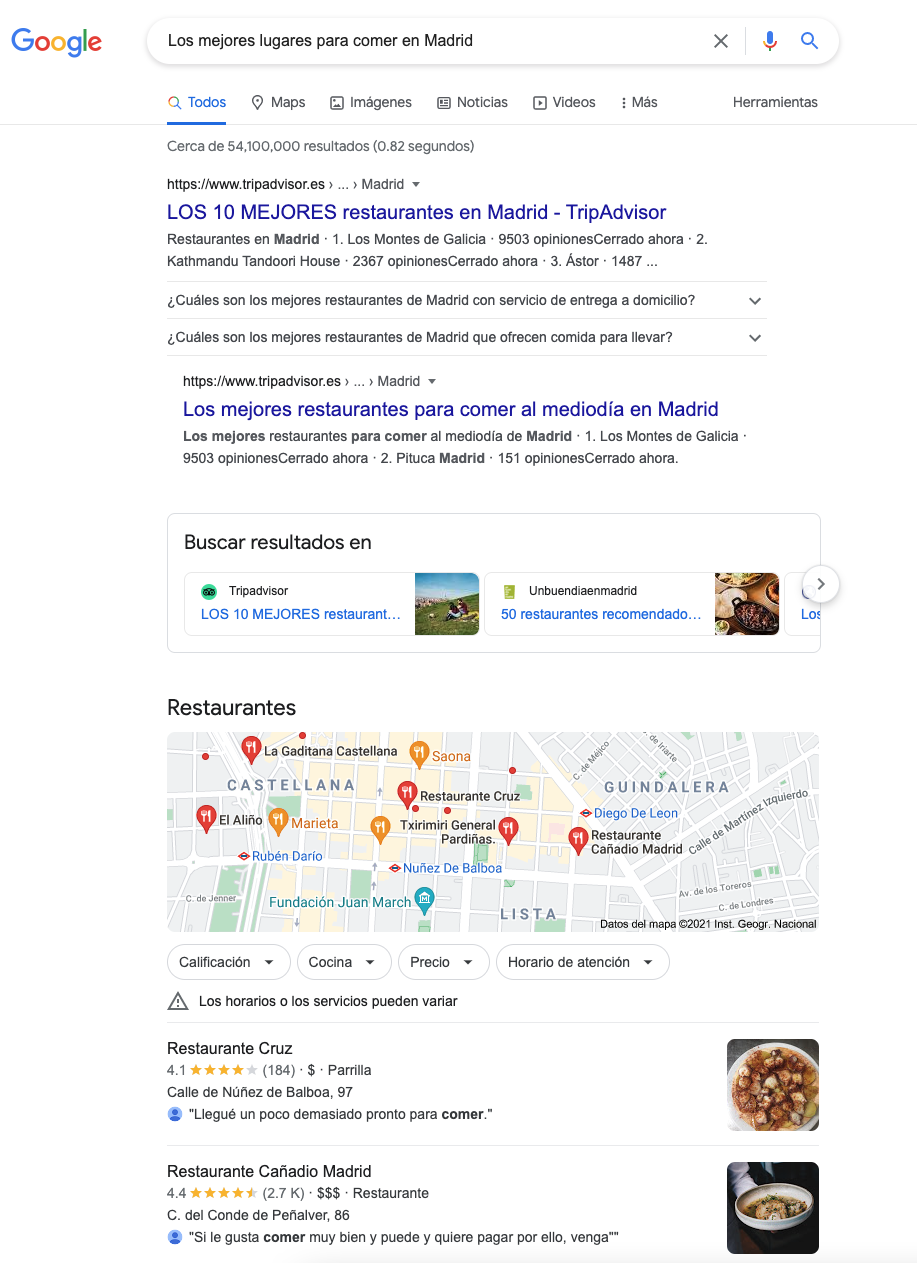The image size is (917, 1263).
Task: Click the Restaurante Cañadio Madrid map pin
Action: (578, 840)
